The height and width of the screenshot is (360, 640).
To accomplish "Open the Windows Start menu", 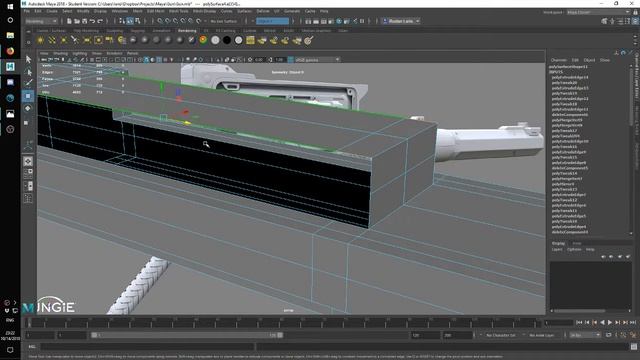I will pos(10,6).
